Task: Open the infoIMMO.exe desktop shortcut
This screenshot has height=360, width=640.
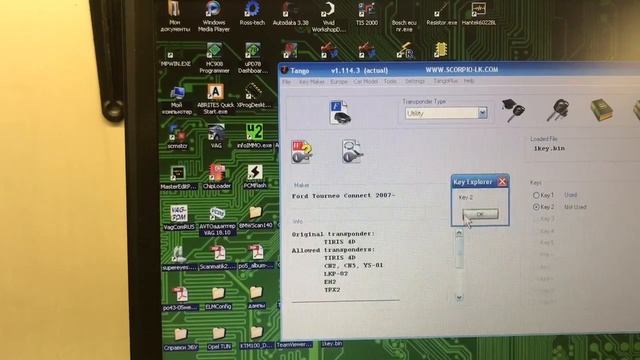Action: [254, 136]
